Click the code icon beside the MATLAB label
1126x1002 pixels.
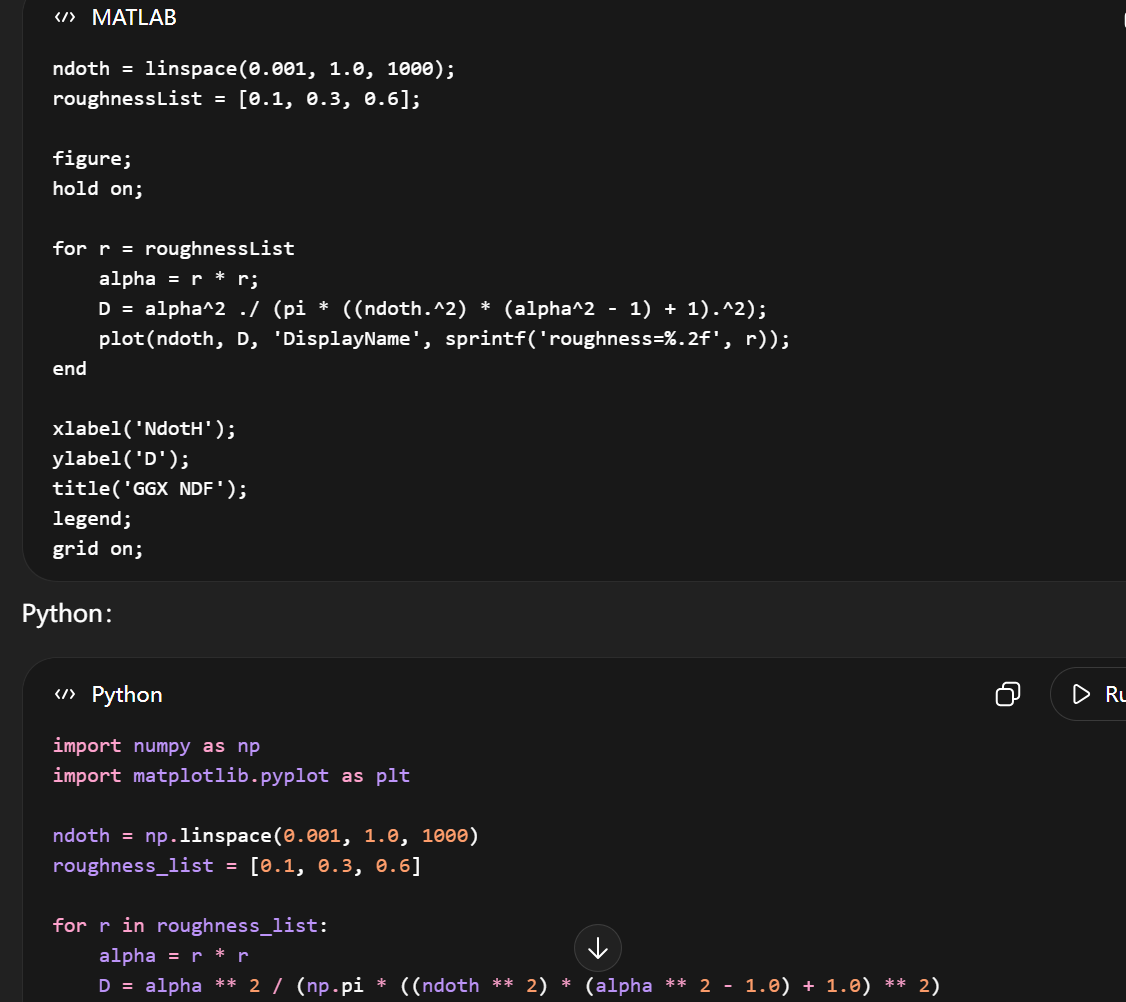point(65,17)
